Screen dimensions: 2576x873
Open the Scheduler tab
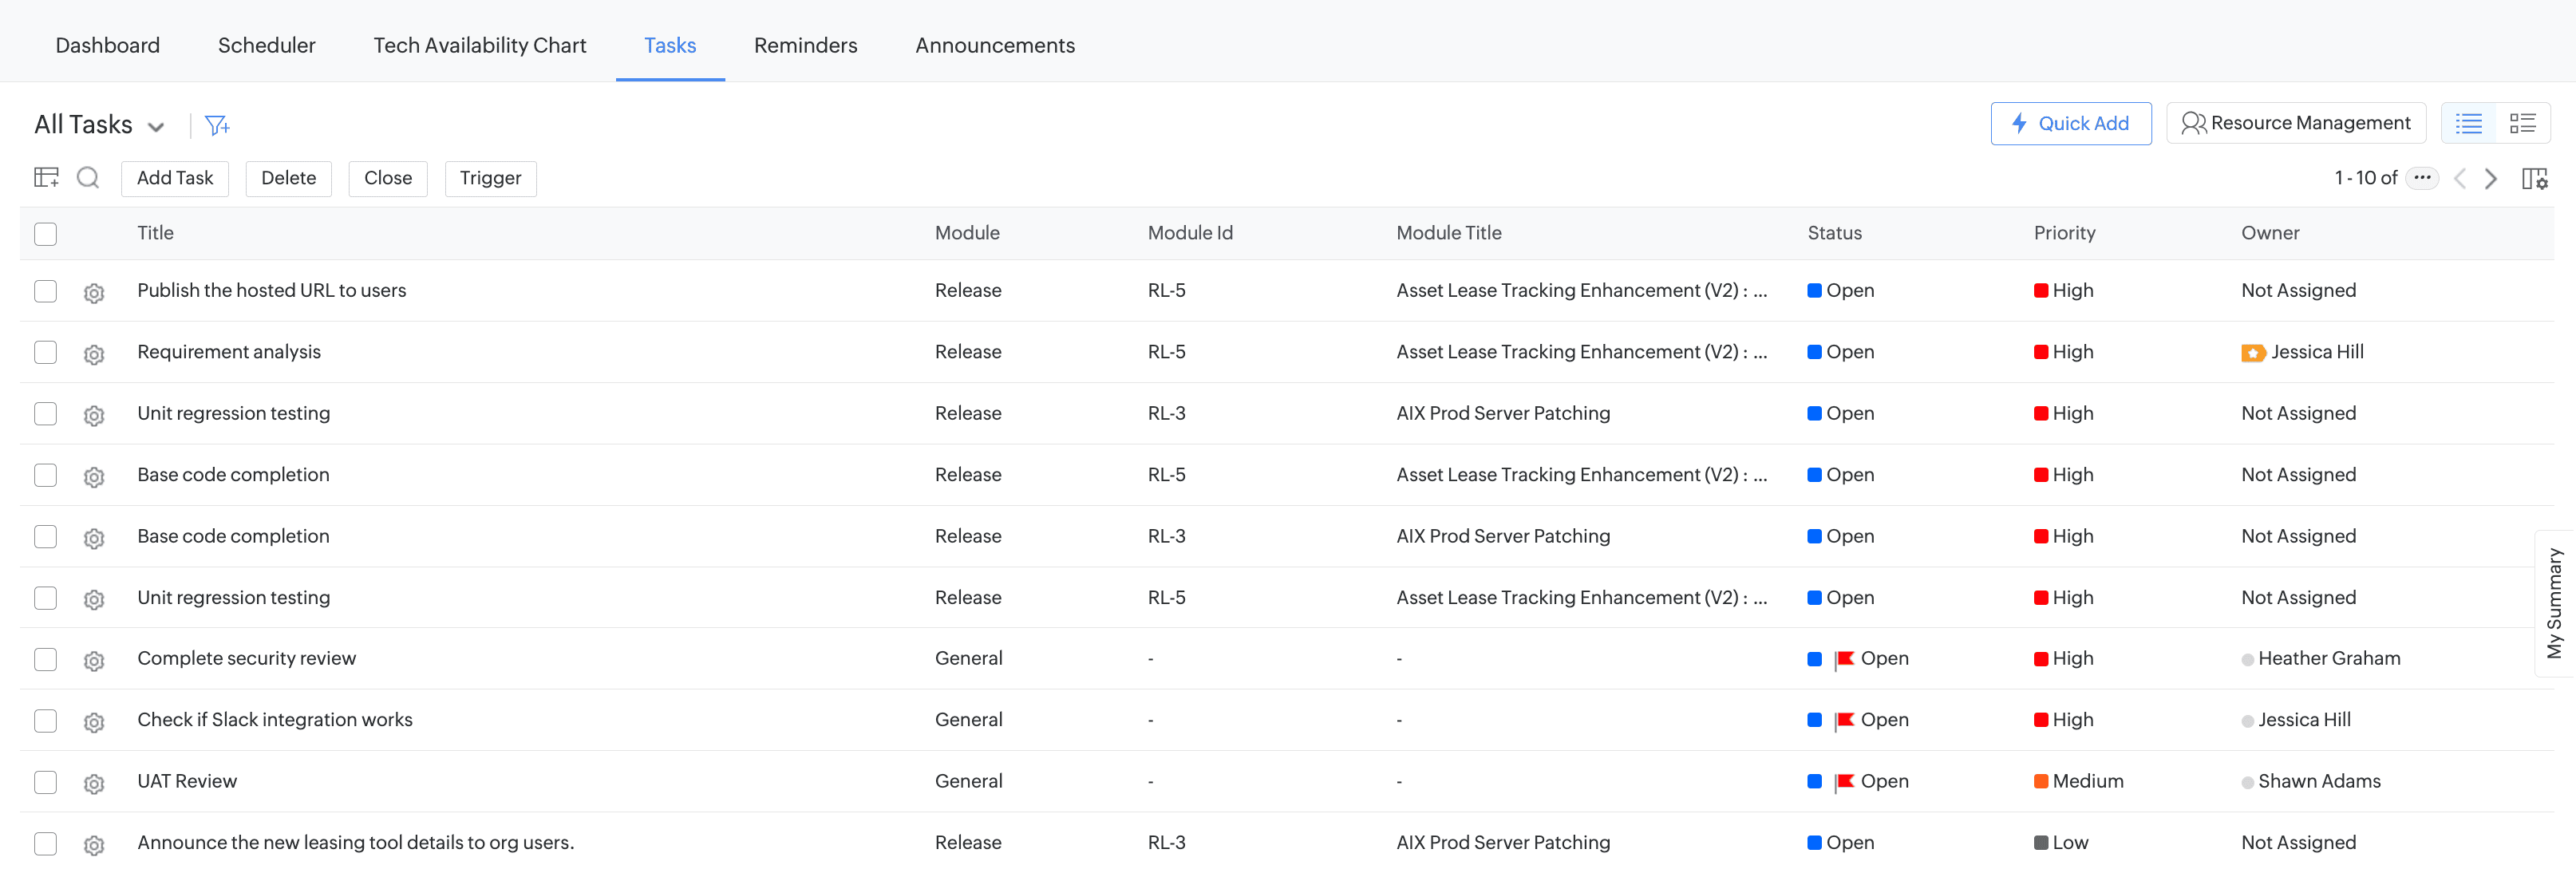click(266, 45)
